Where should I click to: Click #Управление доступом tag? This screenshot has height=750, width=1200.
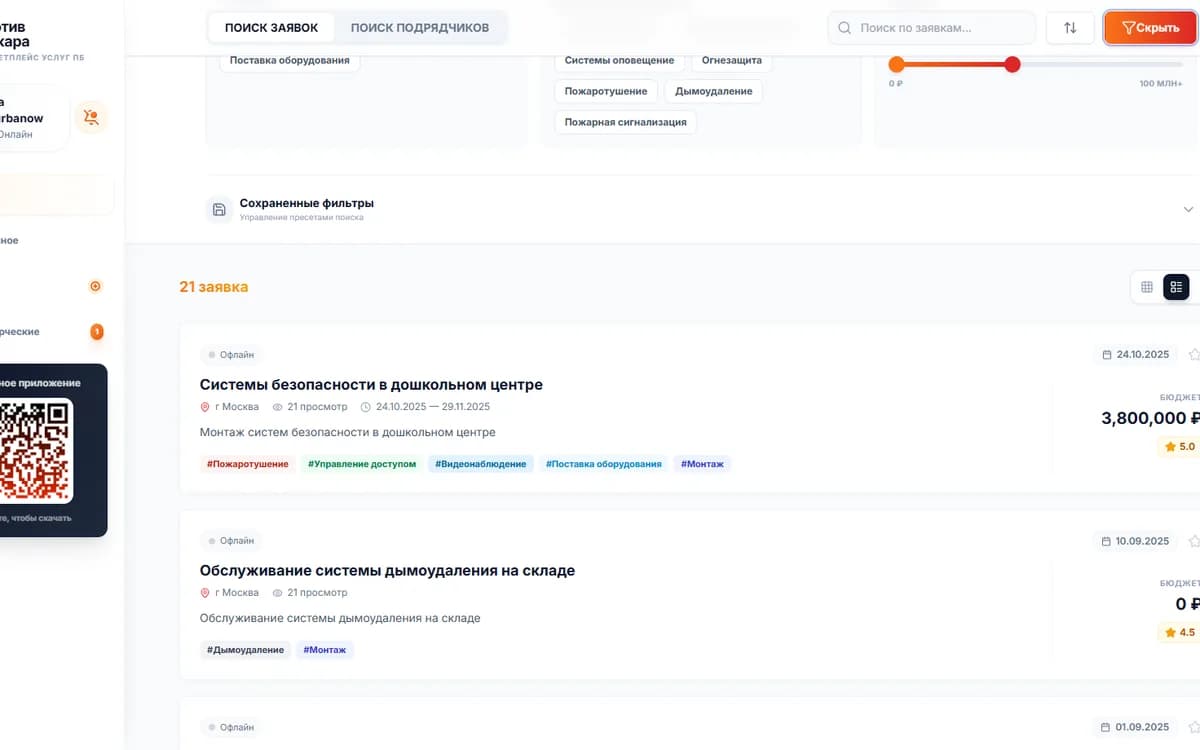pos(362,464)
